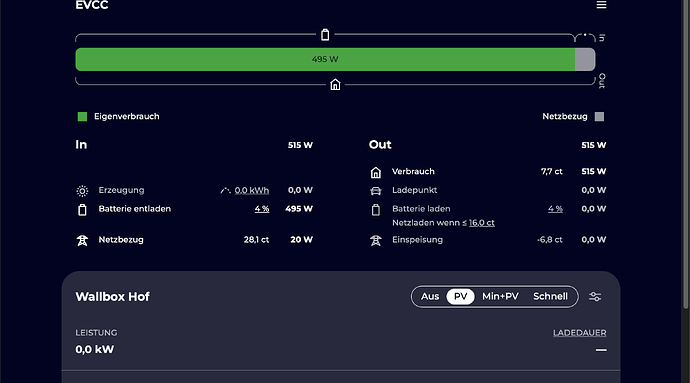Switch to Min+PV charging mode
Screen dimensions: 690x383
pyautogui.click(x=500, y=296)
